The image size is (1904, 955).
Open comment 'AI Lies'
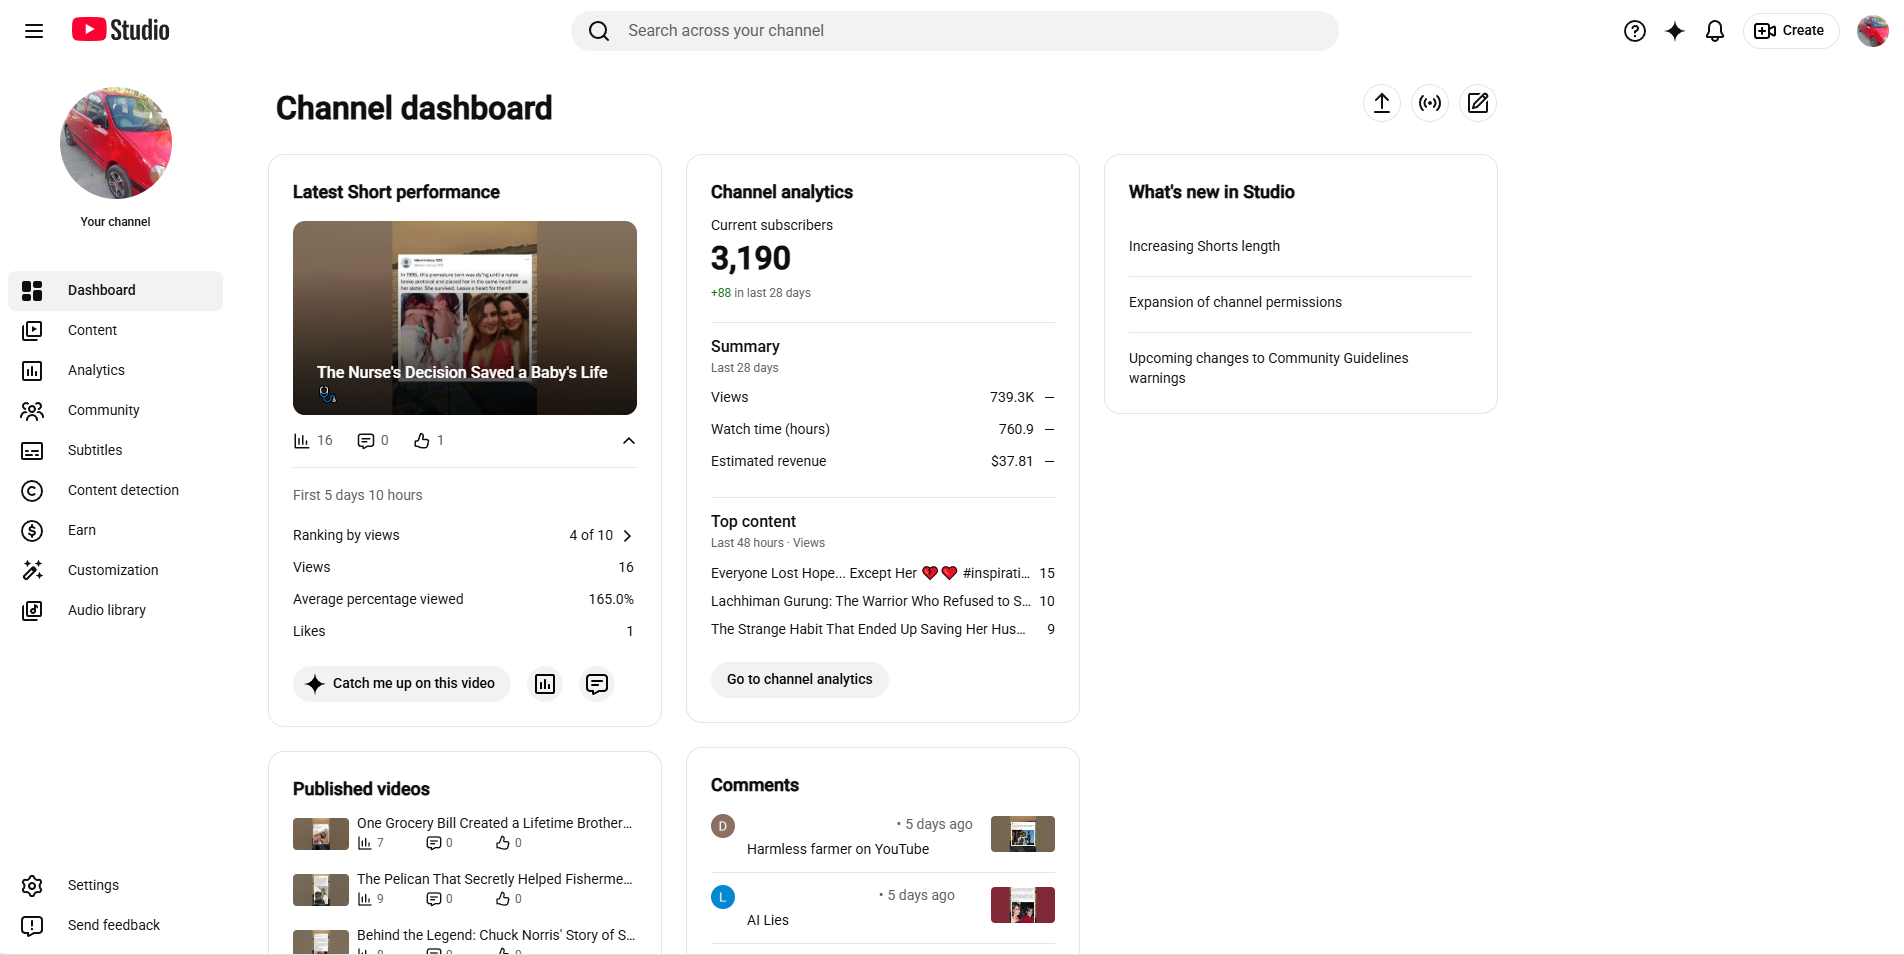pyautogui.click(x=768, y=920)
